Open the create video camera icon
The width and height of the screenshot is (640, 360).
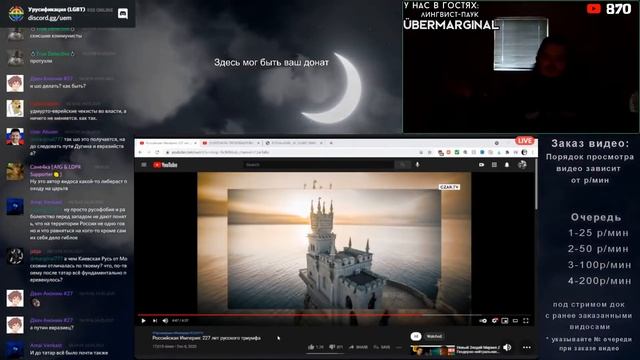click(482, 165)
